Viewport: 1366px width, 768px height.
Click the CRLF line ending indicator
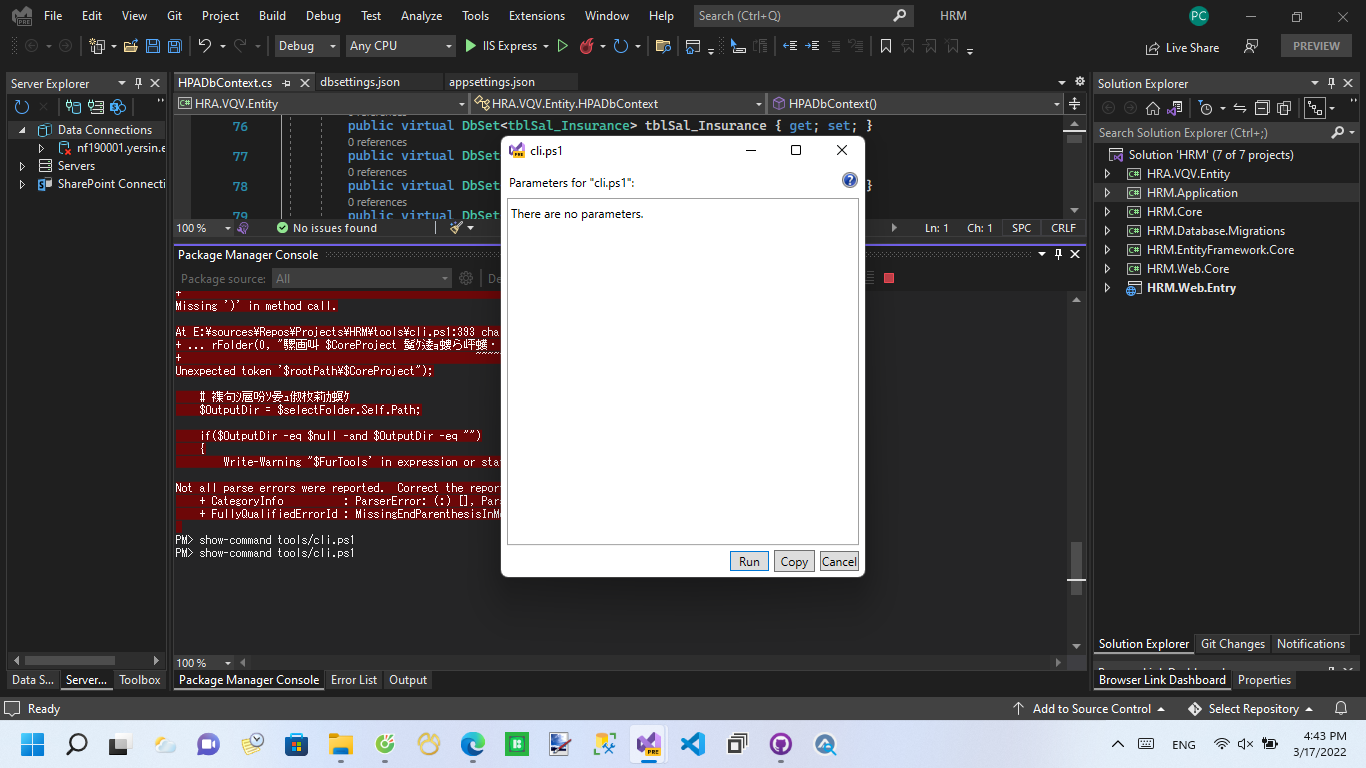pyautogui.click(x=1063, y=228)
